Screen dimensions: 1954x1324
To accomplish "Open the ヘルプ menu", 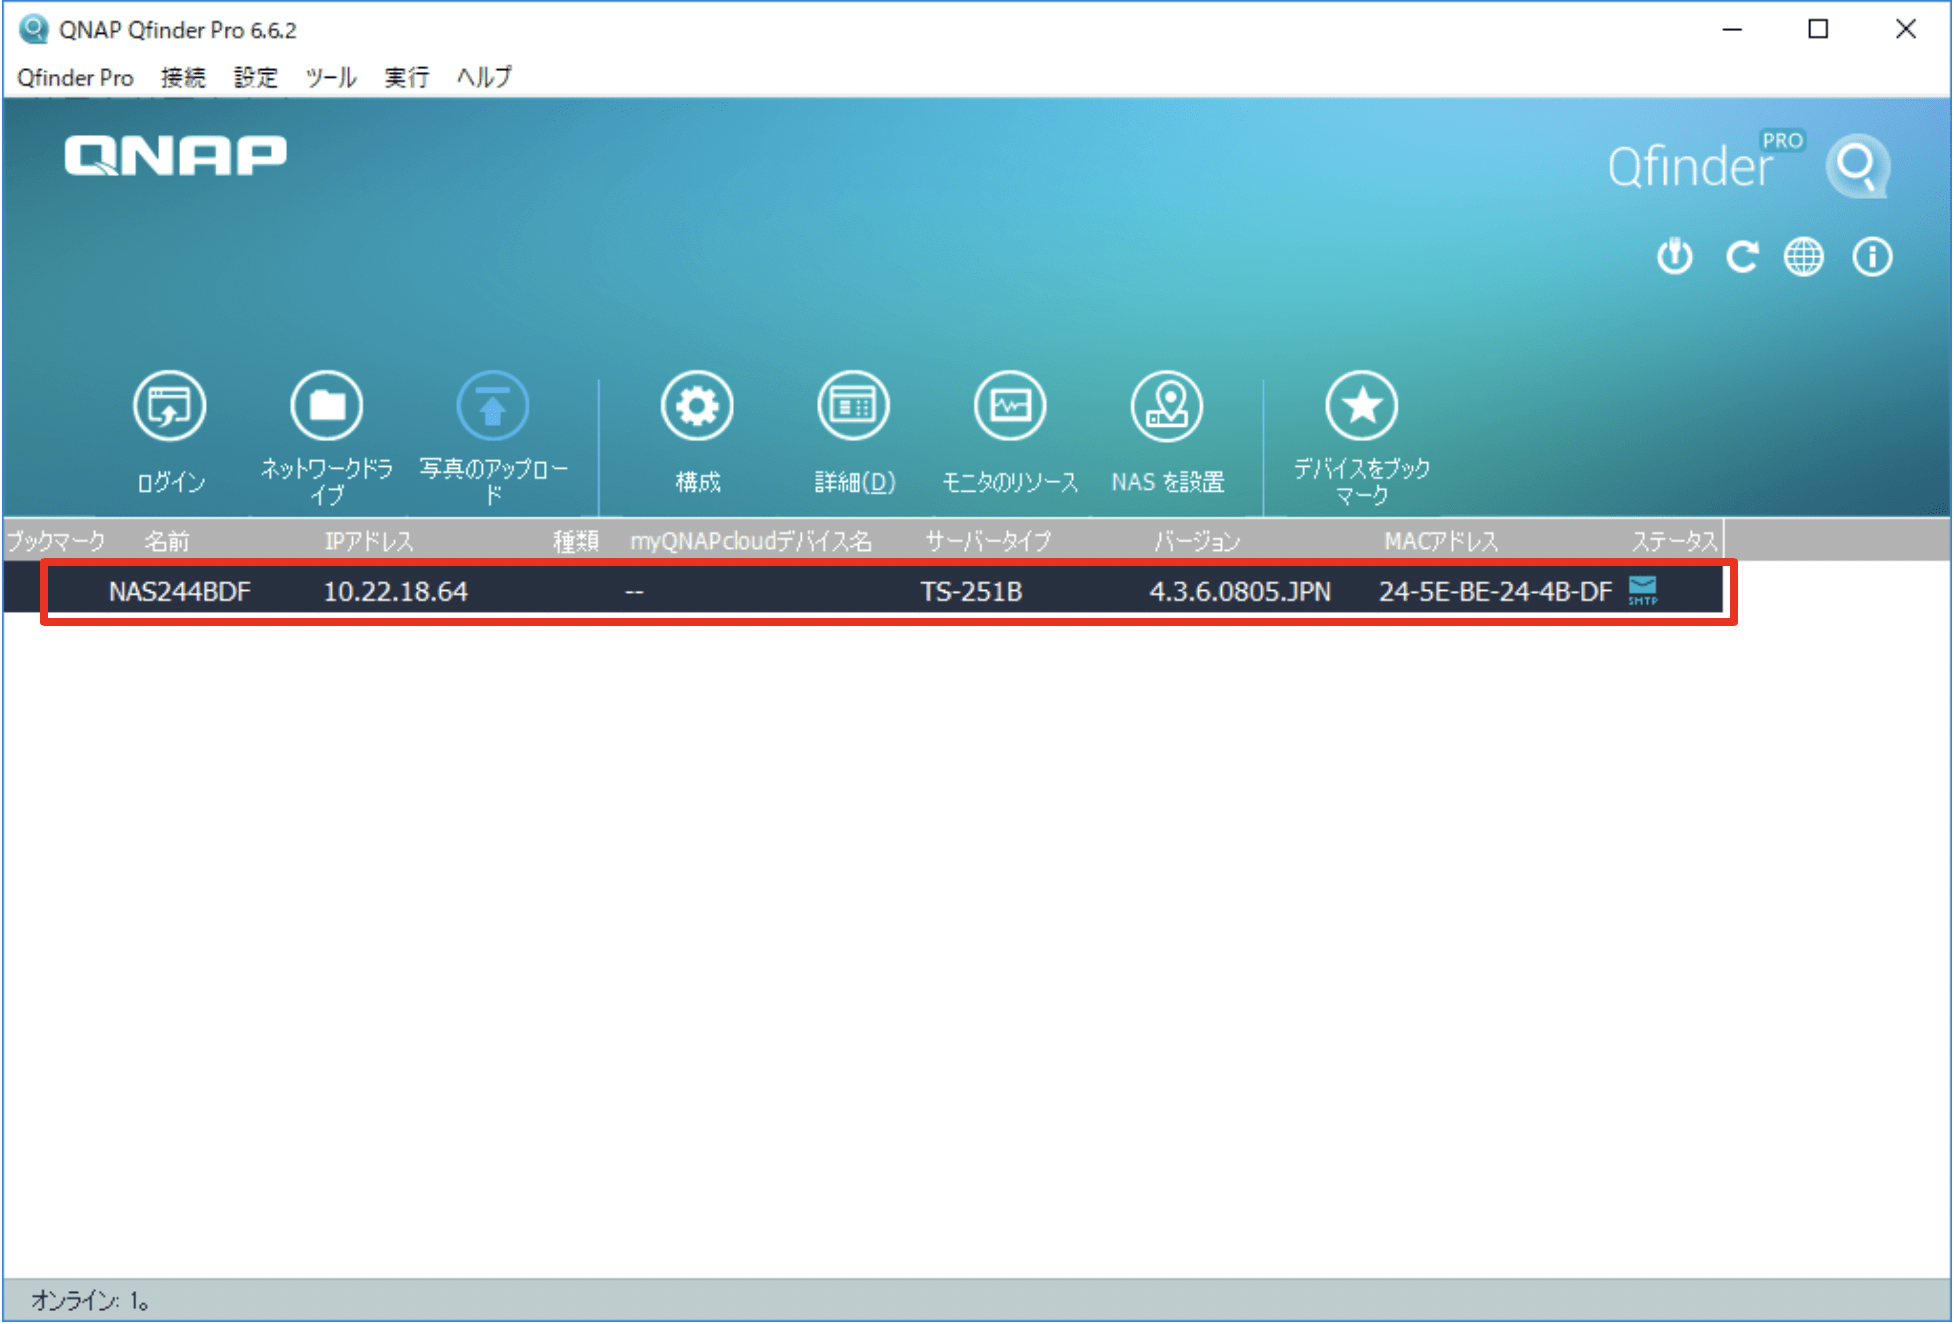I will pos(484,77).
